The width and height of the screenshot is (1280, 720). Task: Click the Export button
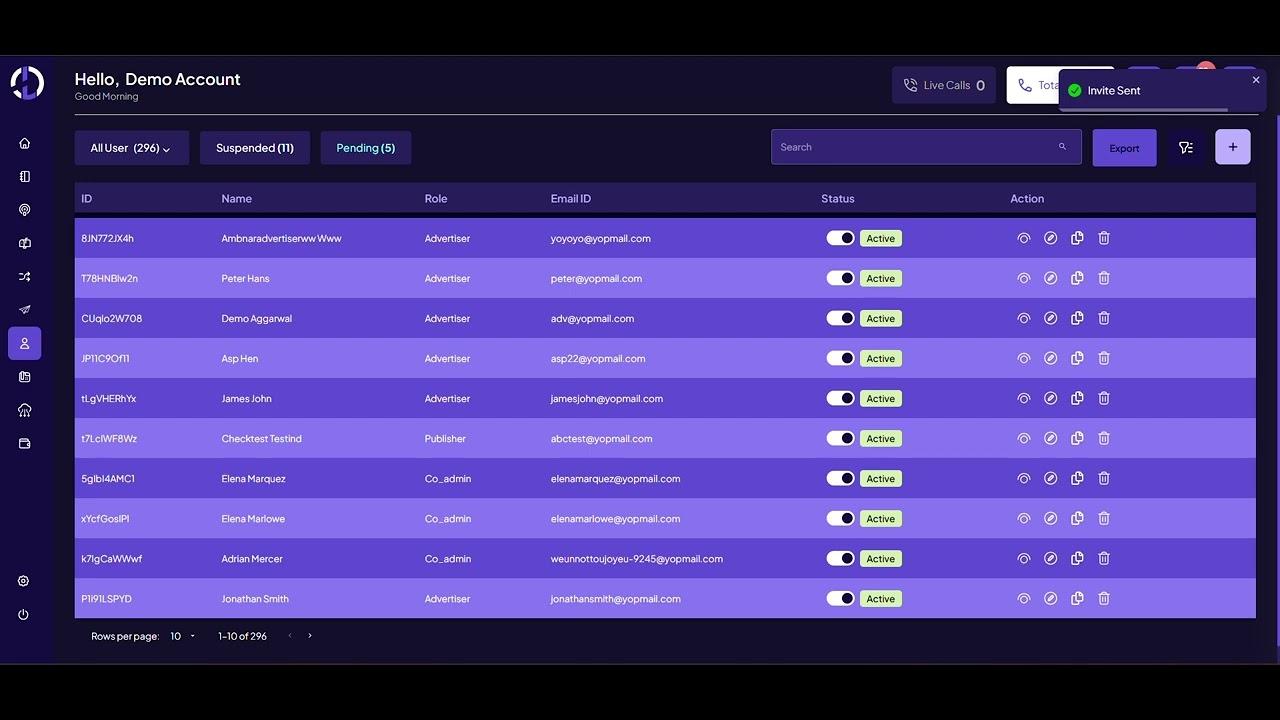point(1124,148)
